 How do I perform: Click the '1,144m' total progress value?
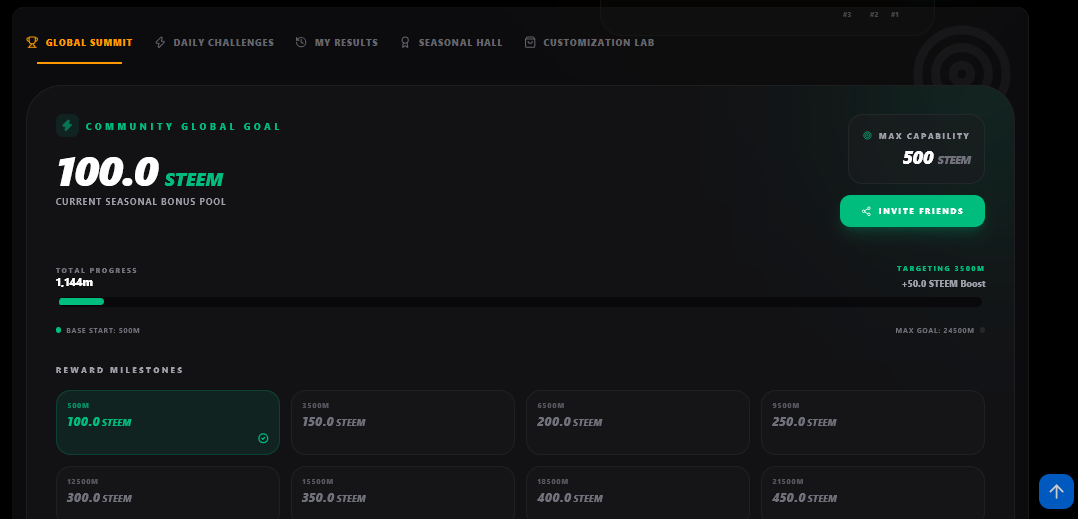(x=74, y=283)
